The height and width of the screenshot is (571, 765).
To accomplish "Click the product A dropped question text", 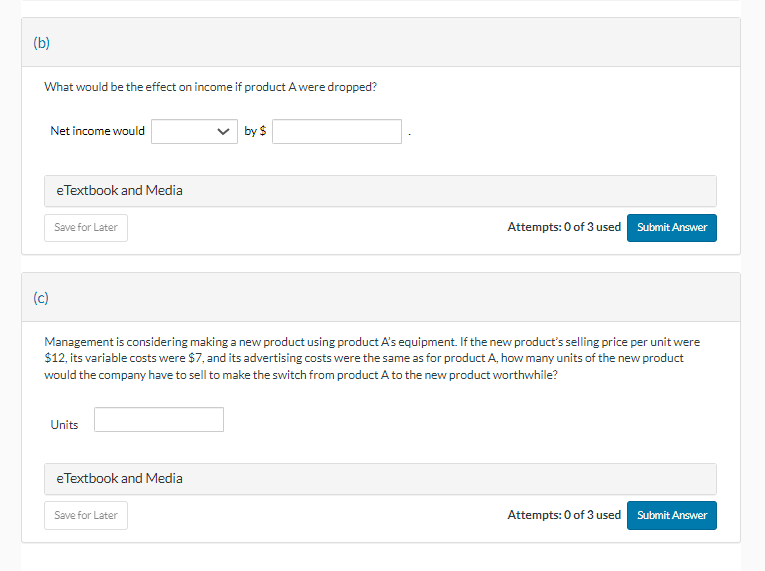I will 210,86.
